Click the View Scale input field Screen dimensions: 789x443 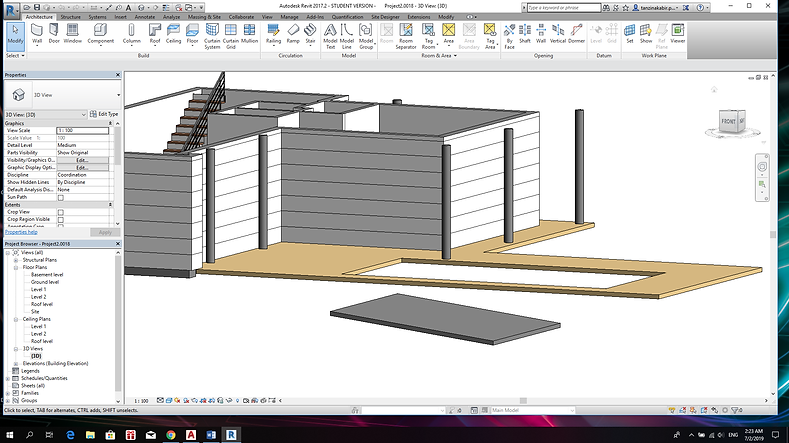coord(83,130)
